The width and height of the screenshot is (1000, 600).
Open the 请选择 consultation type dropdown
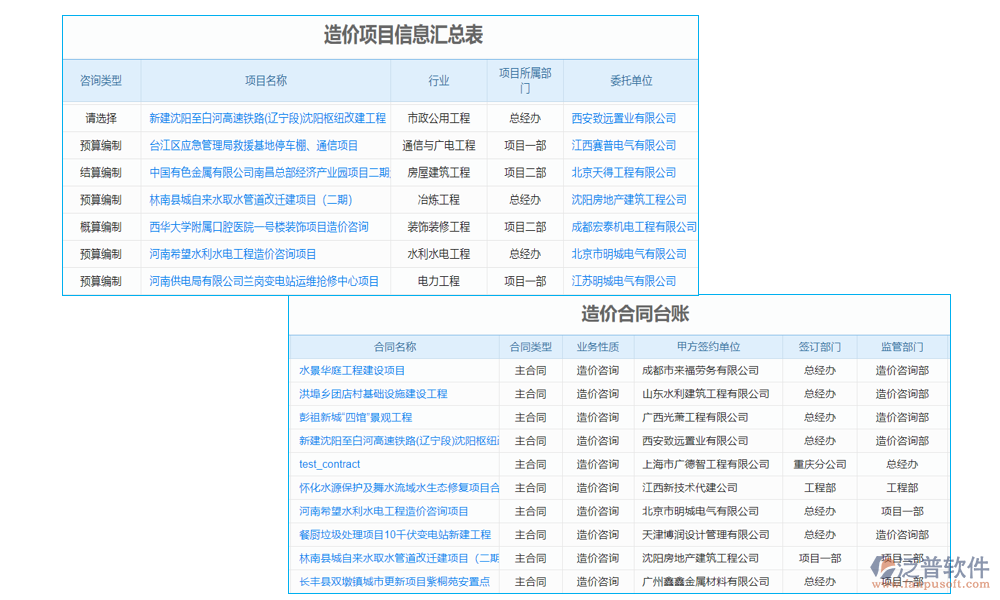101,117
